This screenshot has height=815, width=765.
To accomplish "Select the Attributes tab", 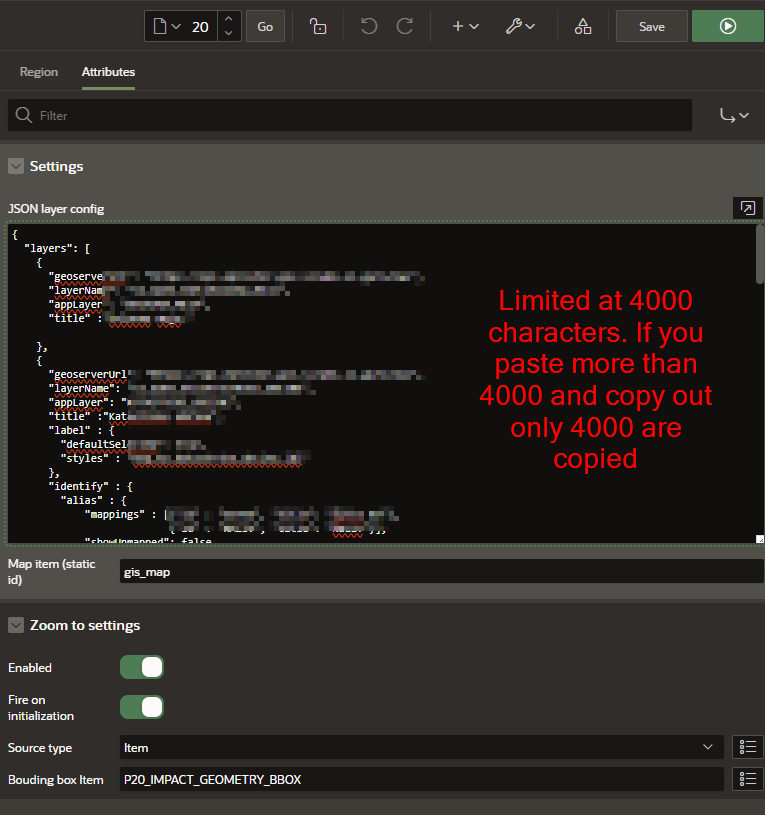I will pyautogui.click(x=108, y=72).
